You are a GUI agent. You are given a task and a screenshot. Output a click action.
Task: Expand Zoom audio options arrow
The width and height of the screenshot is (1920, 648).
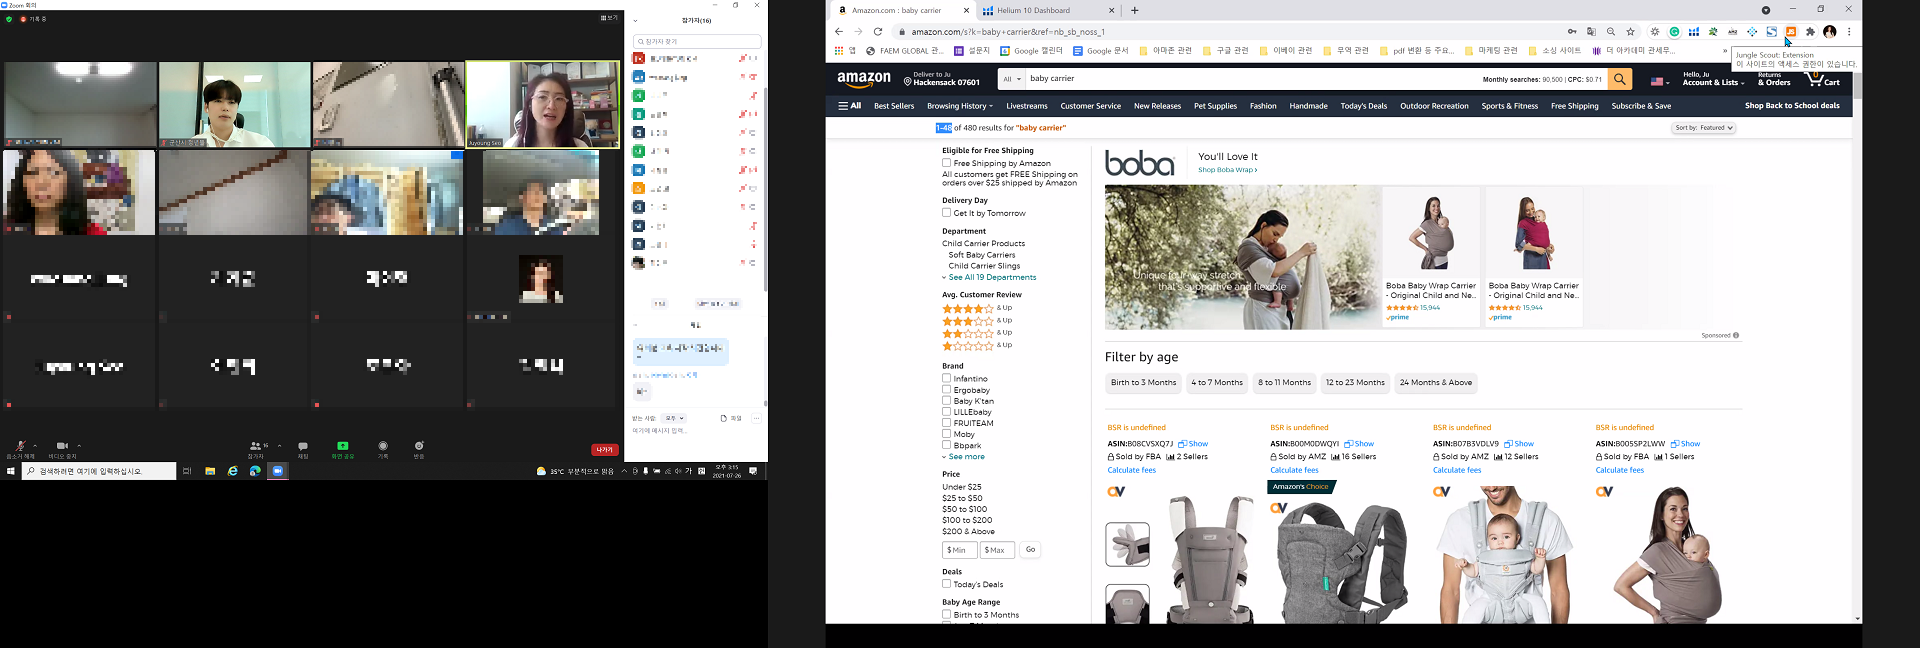point(35,446)
